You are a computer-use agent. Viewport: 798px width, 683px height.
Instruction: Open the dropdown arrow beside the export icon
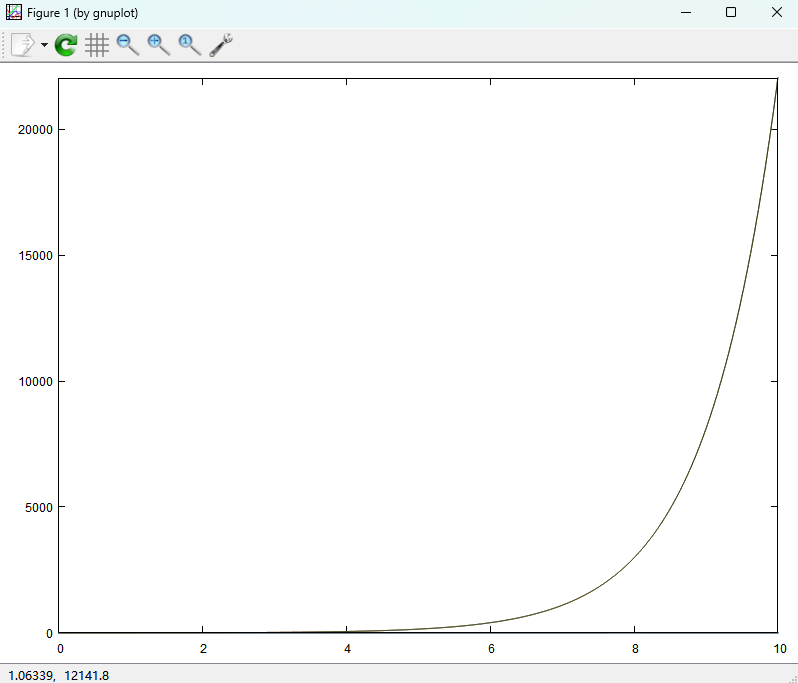(44, 46)
